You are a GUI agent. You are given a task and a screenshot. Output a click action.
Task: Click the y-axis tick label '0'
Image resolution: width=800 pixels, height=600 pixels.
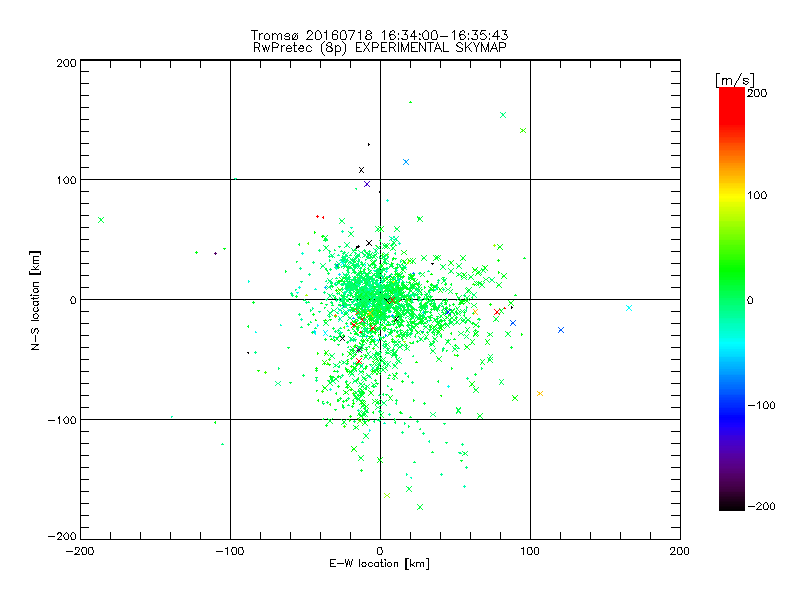coord(73,300)
